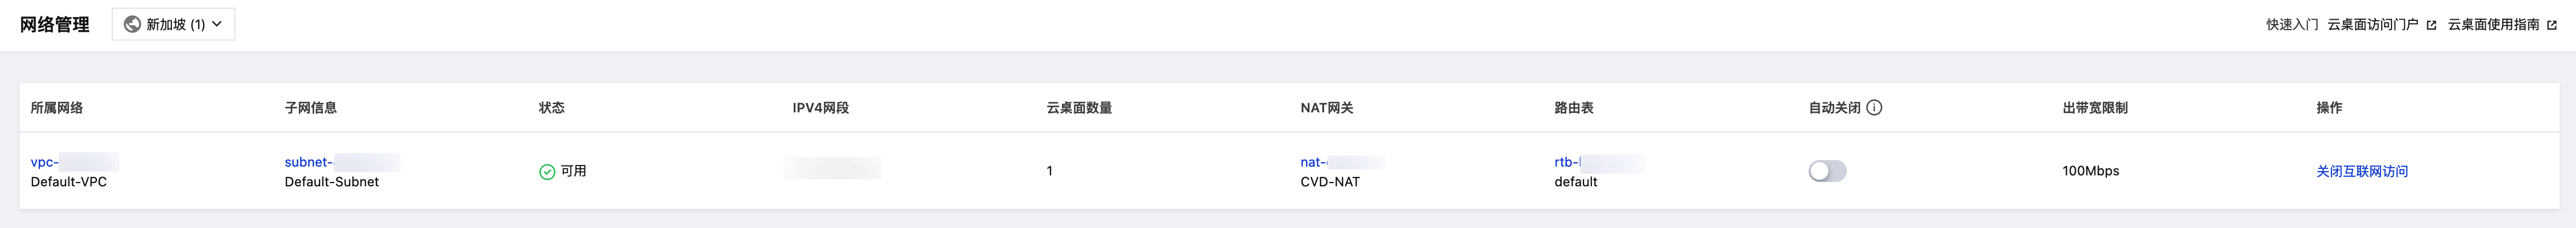Click the 出带宽限制 column header
The width and height of the screenshot is (2576, 228).
coord(2094,108)
